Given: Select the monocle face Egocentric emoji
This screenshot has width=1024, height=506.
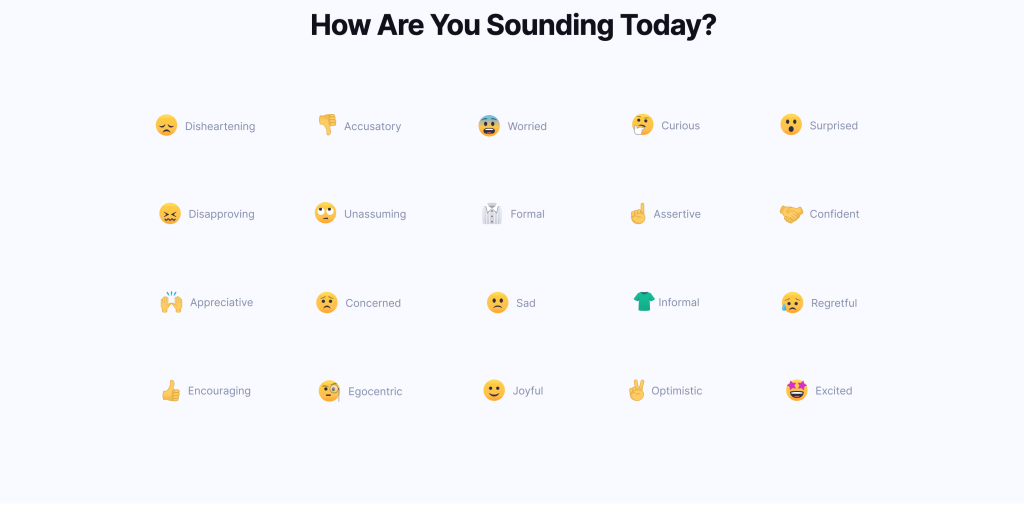Looking at the screenshot, I should (329, 391).
